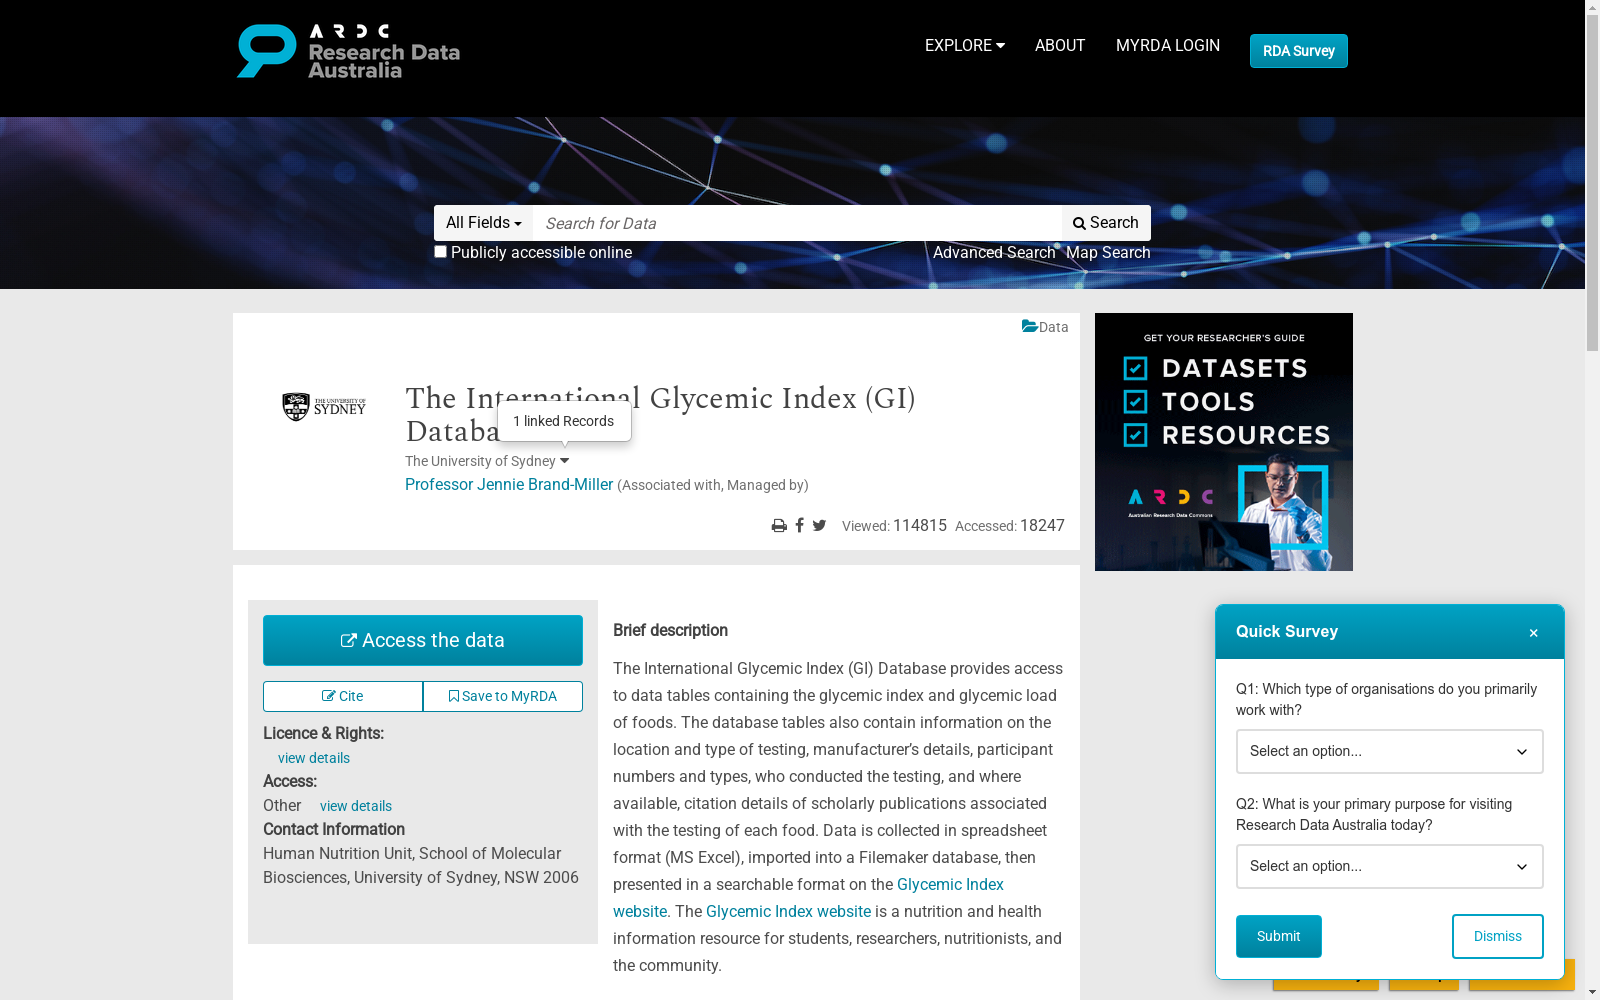Open Q1 organisations select dropdown
This screenshot has width=1600, height=1000.
pos(1389,751)
